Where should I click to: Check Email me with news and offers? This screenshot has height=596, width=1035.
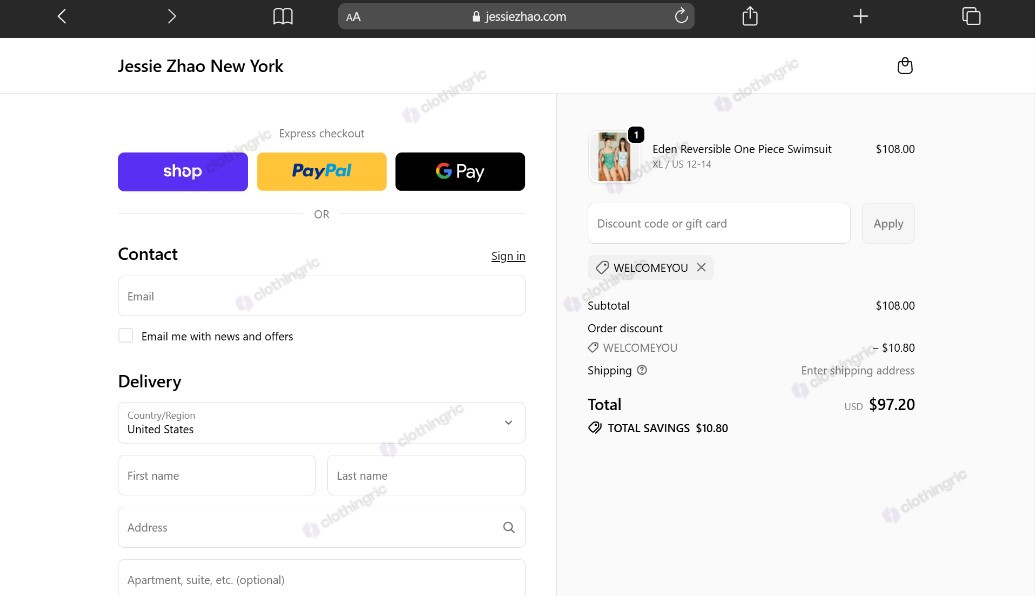point(125,335)
